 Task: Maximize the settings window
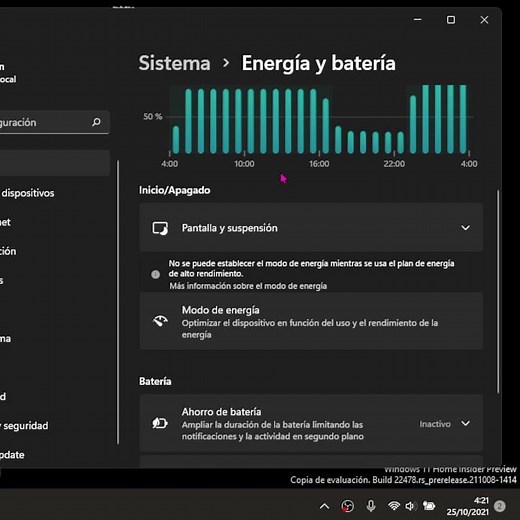click(451, 20)
